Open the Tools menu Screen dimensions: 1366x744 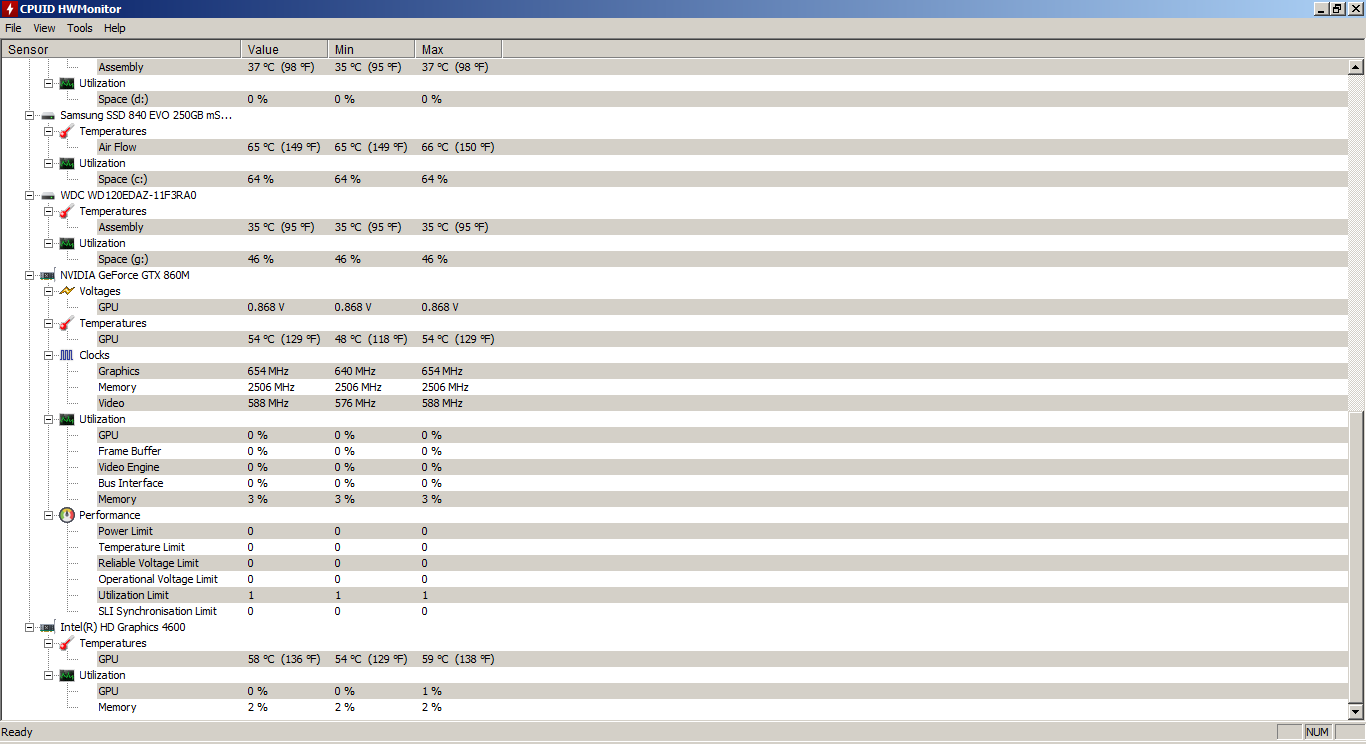tap(80, 28)
